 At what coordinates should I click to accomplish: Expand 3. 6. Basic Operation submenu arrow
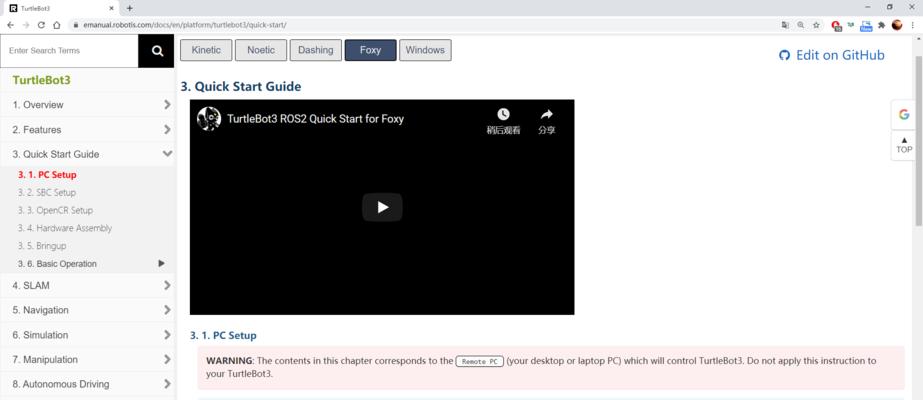click(x=161, y=264)
